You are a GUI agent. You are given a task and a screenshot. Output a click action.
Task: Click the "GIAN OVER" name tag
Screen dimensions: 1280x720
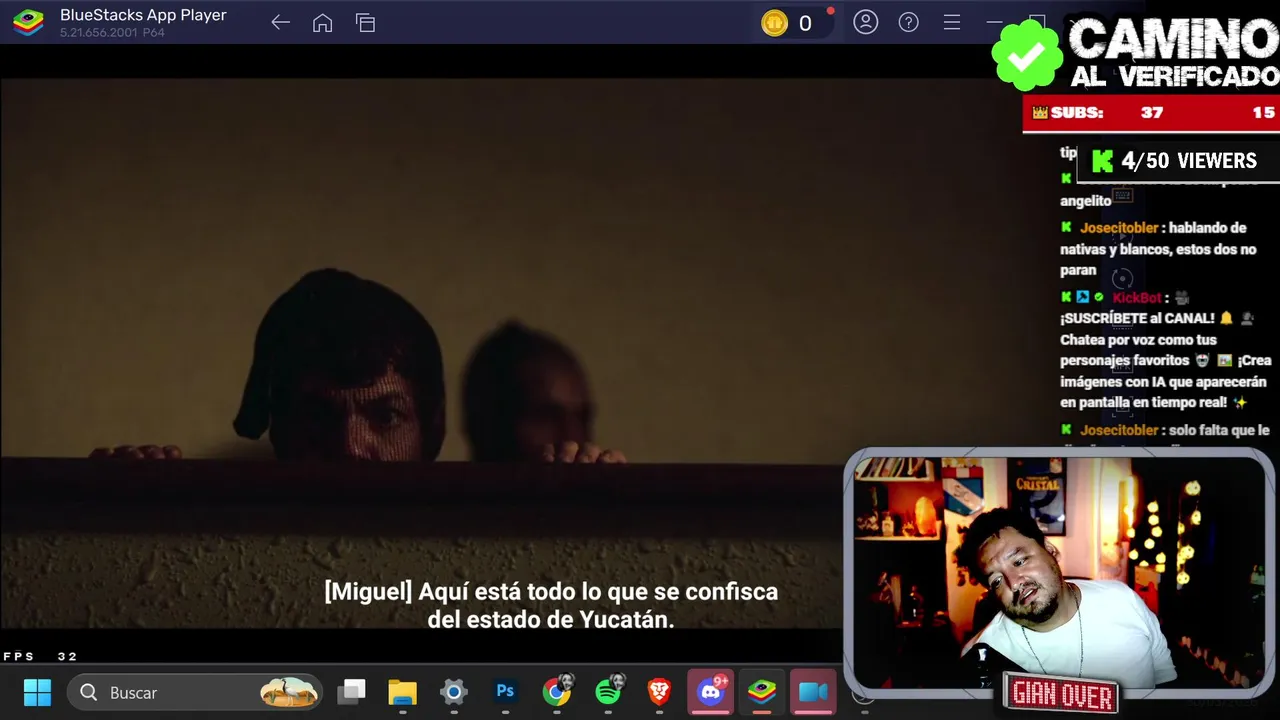point(1062,694)
